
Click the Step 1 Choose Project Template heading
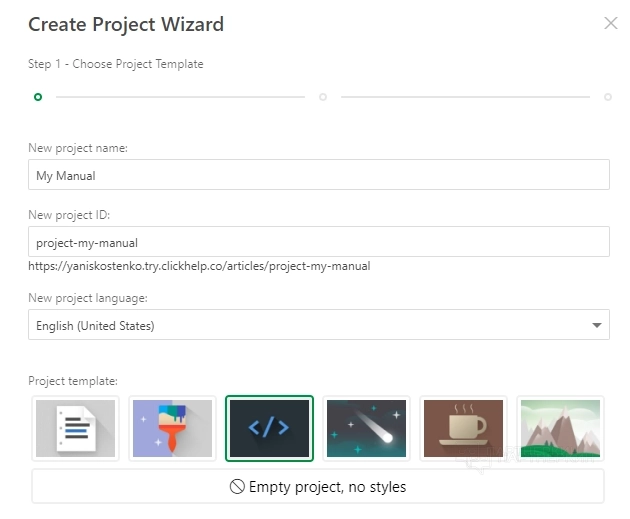115,64
